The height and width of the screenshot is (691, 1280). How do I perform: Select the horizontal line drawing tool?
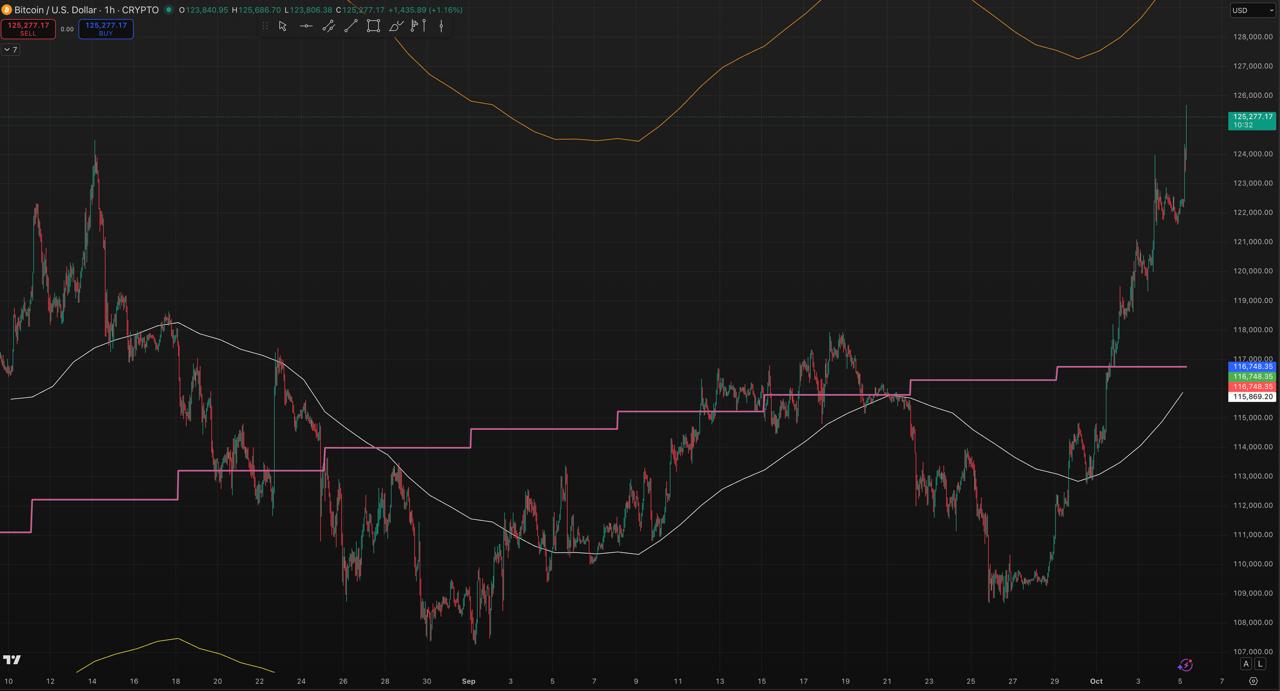coord(306,26)
